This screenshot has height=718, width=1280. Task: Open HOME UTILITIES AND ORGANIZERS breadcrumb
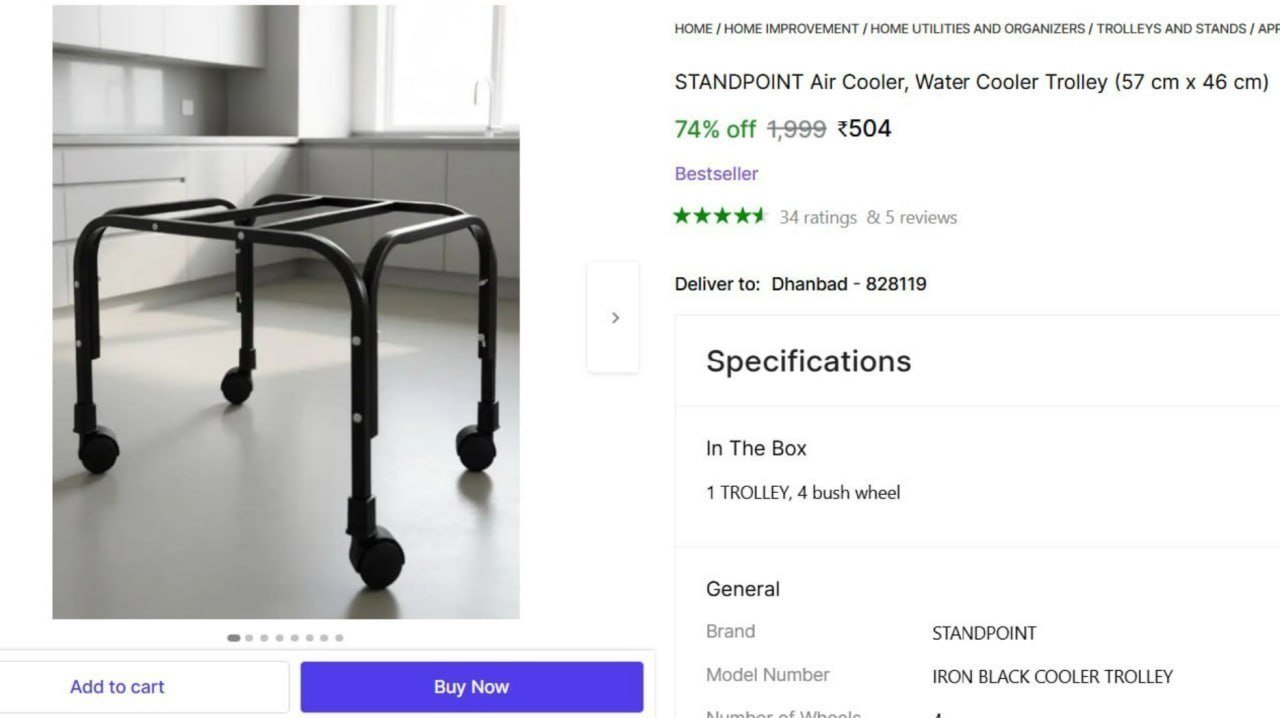(x=977, y=29)
